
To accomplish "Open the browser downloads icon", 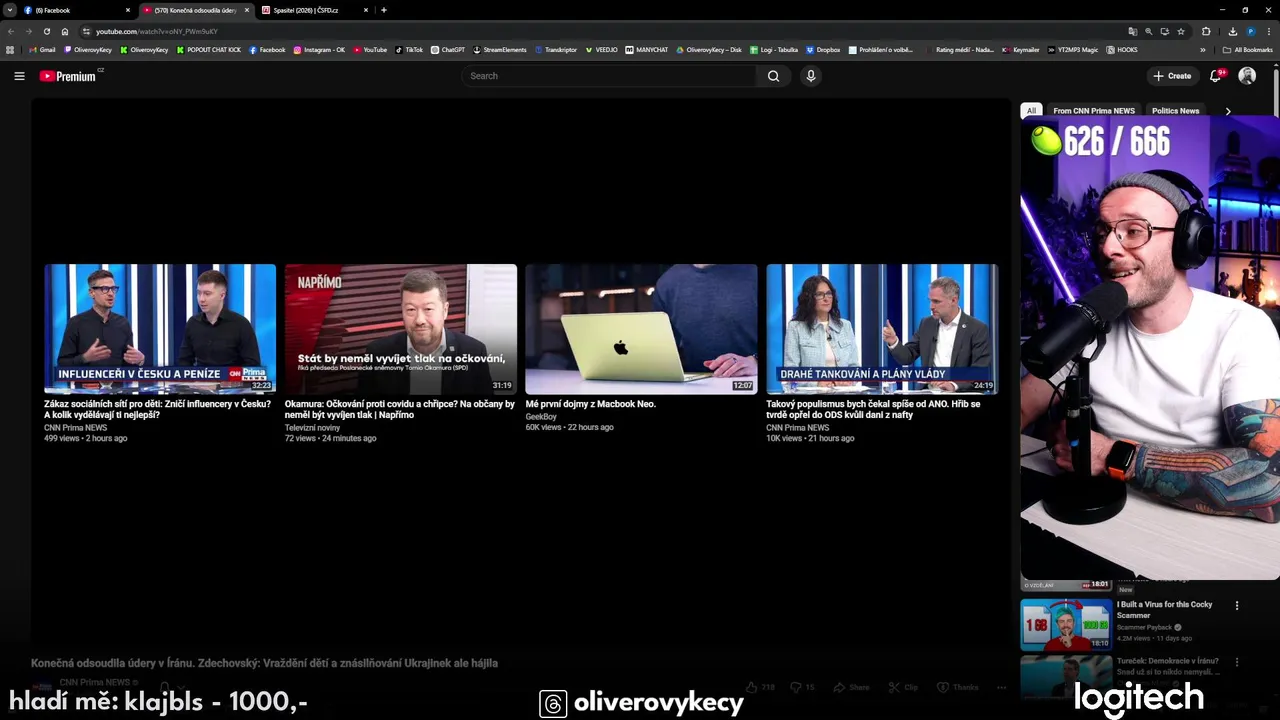I will pyautogui.click(x=1233, y=31).
